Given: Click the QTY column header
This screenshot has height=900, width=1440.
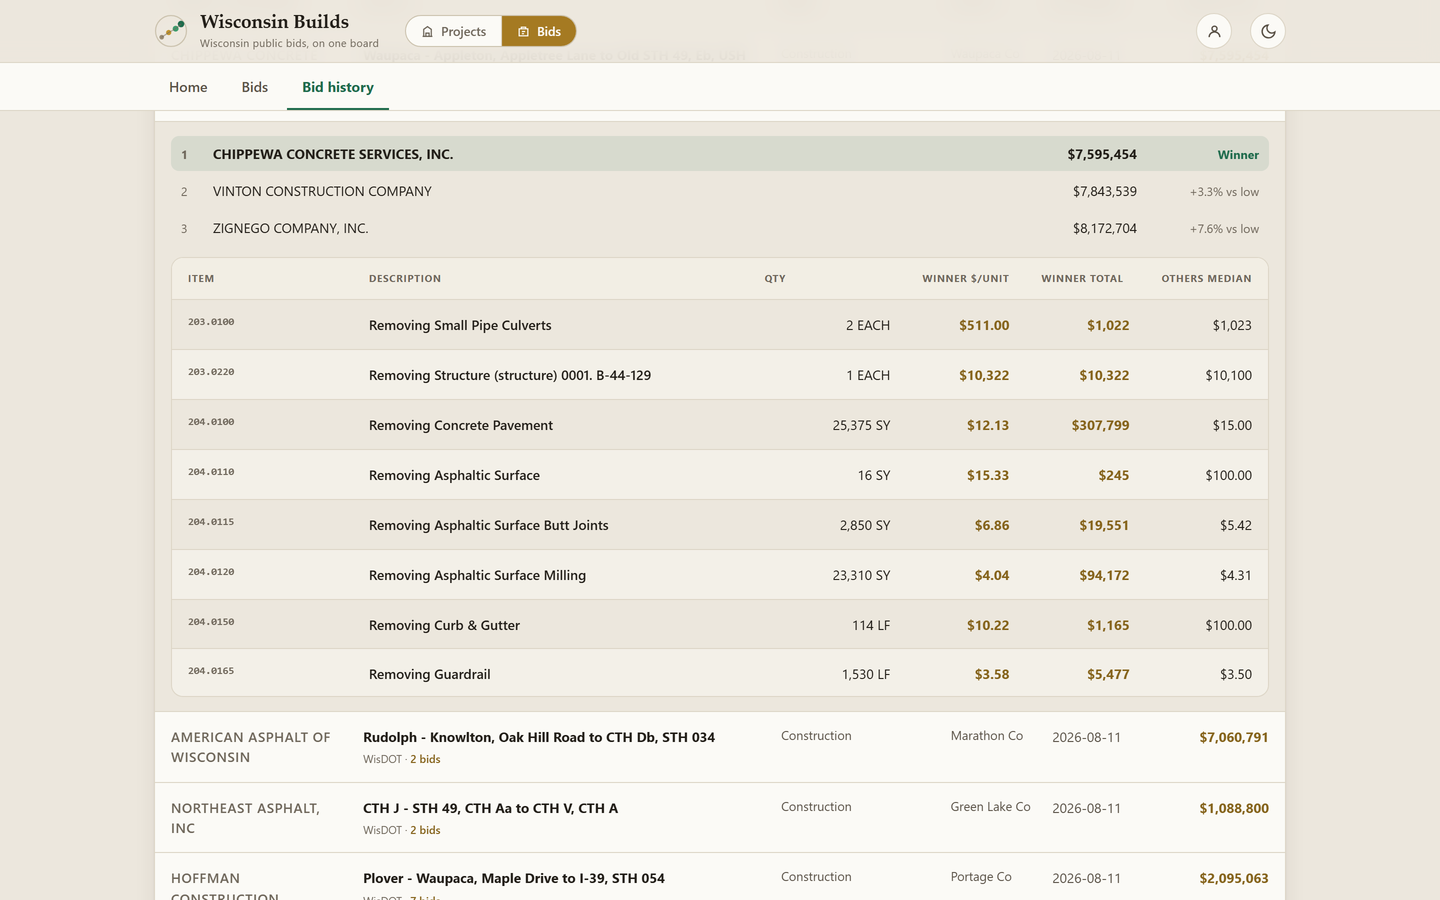Looking at the screenshot, I should tap(775, 279).
